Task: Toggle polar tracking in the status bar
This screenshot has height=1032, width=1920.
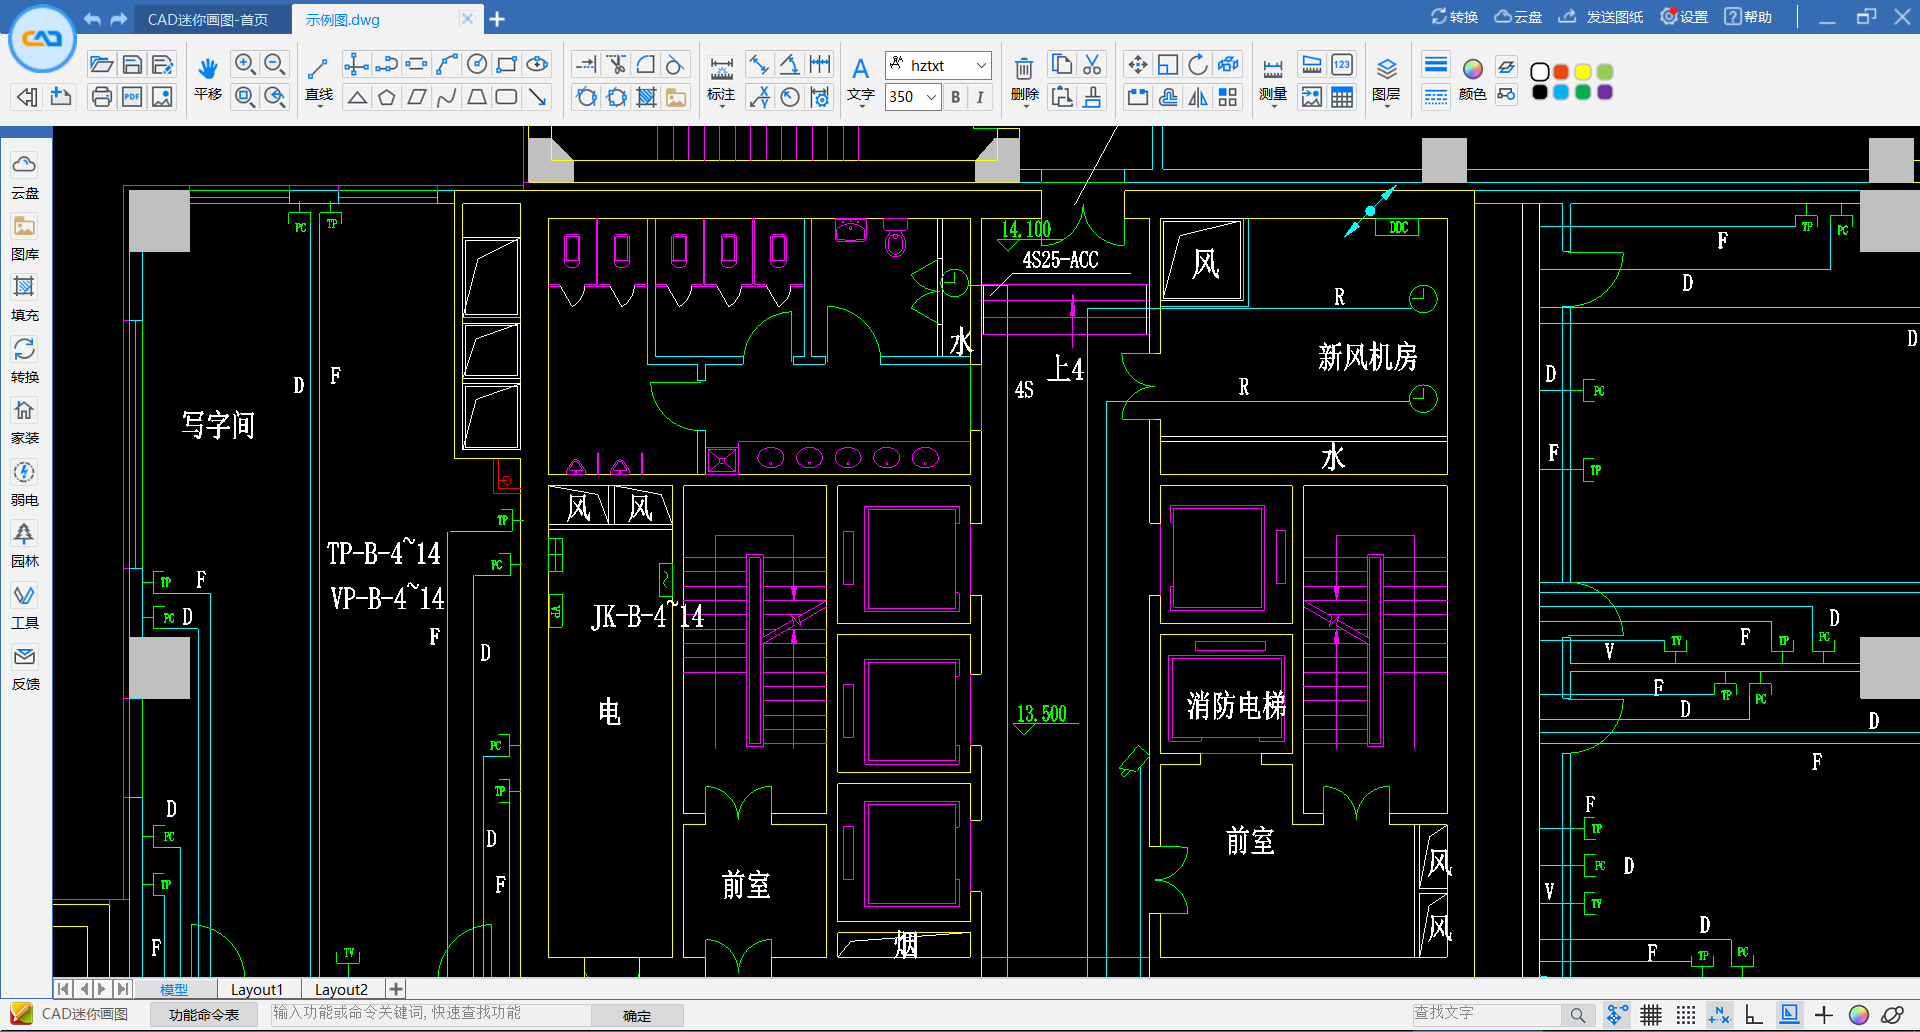Action: pos(1720,1015)
